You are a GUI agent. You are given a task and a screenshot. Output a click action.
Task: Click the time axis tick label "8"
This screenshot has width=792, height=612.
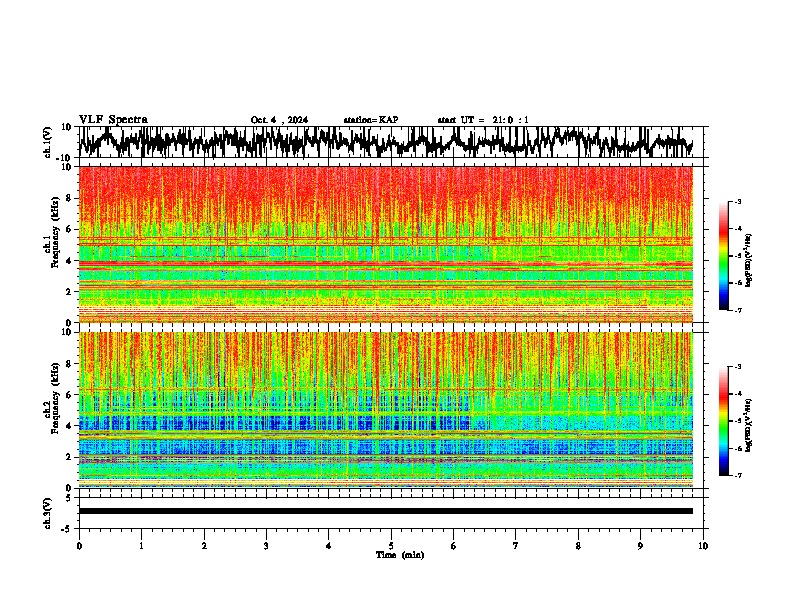578,546
